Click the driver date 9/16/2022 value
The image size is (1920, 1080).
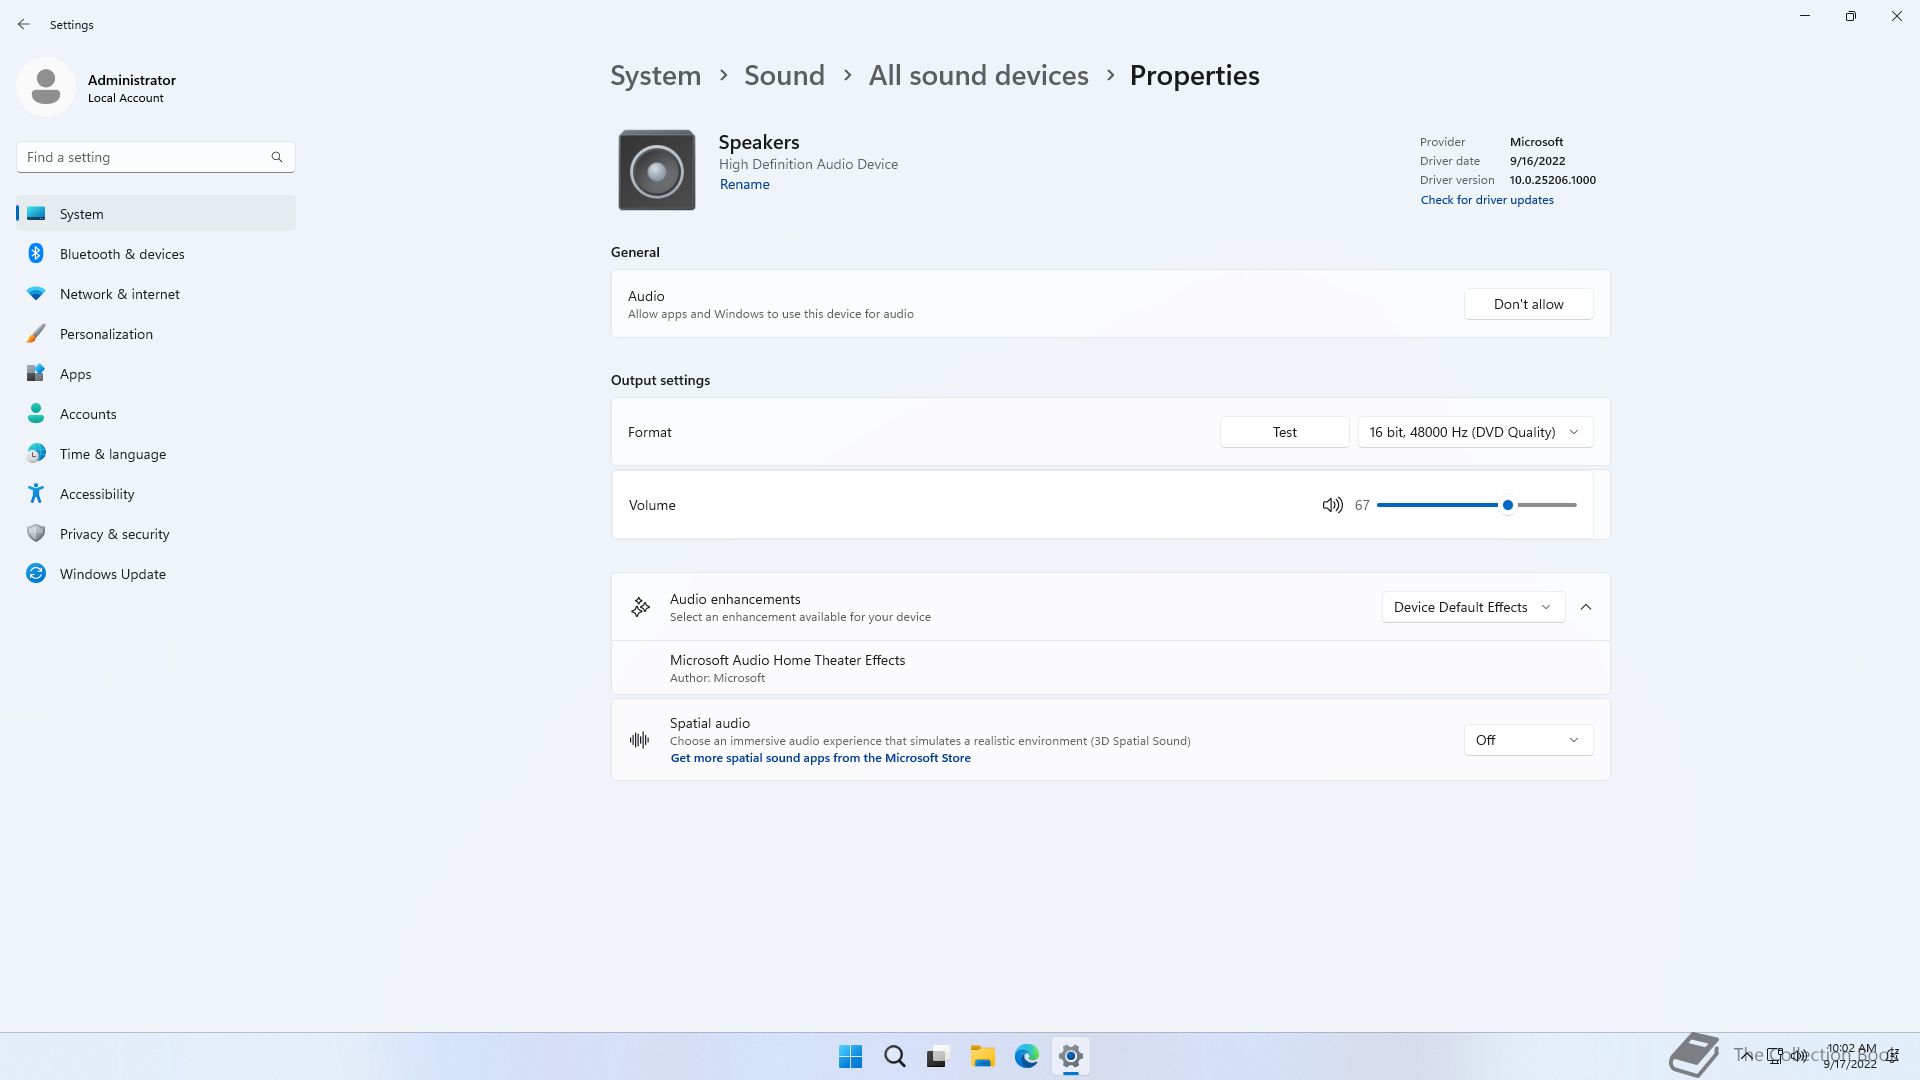click(x=1538, y=162)
